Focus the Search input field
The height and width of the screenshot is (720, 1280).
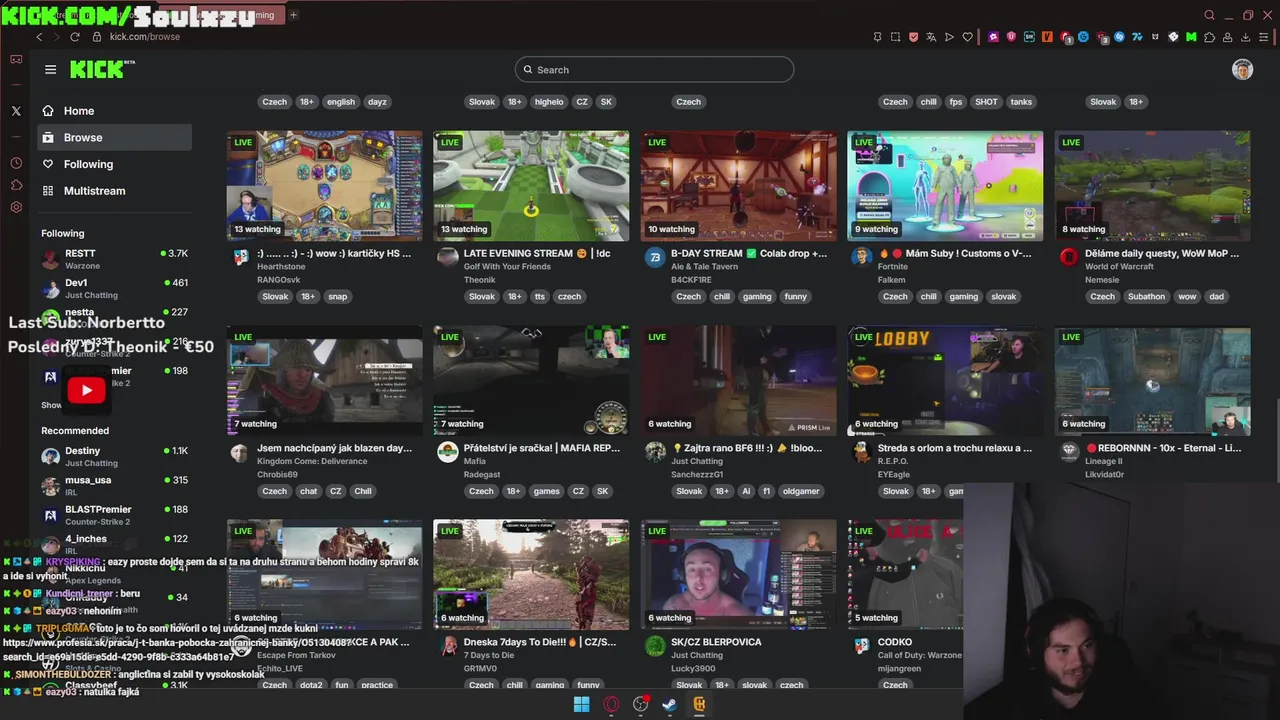655,70
